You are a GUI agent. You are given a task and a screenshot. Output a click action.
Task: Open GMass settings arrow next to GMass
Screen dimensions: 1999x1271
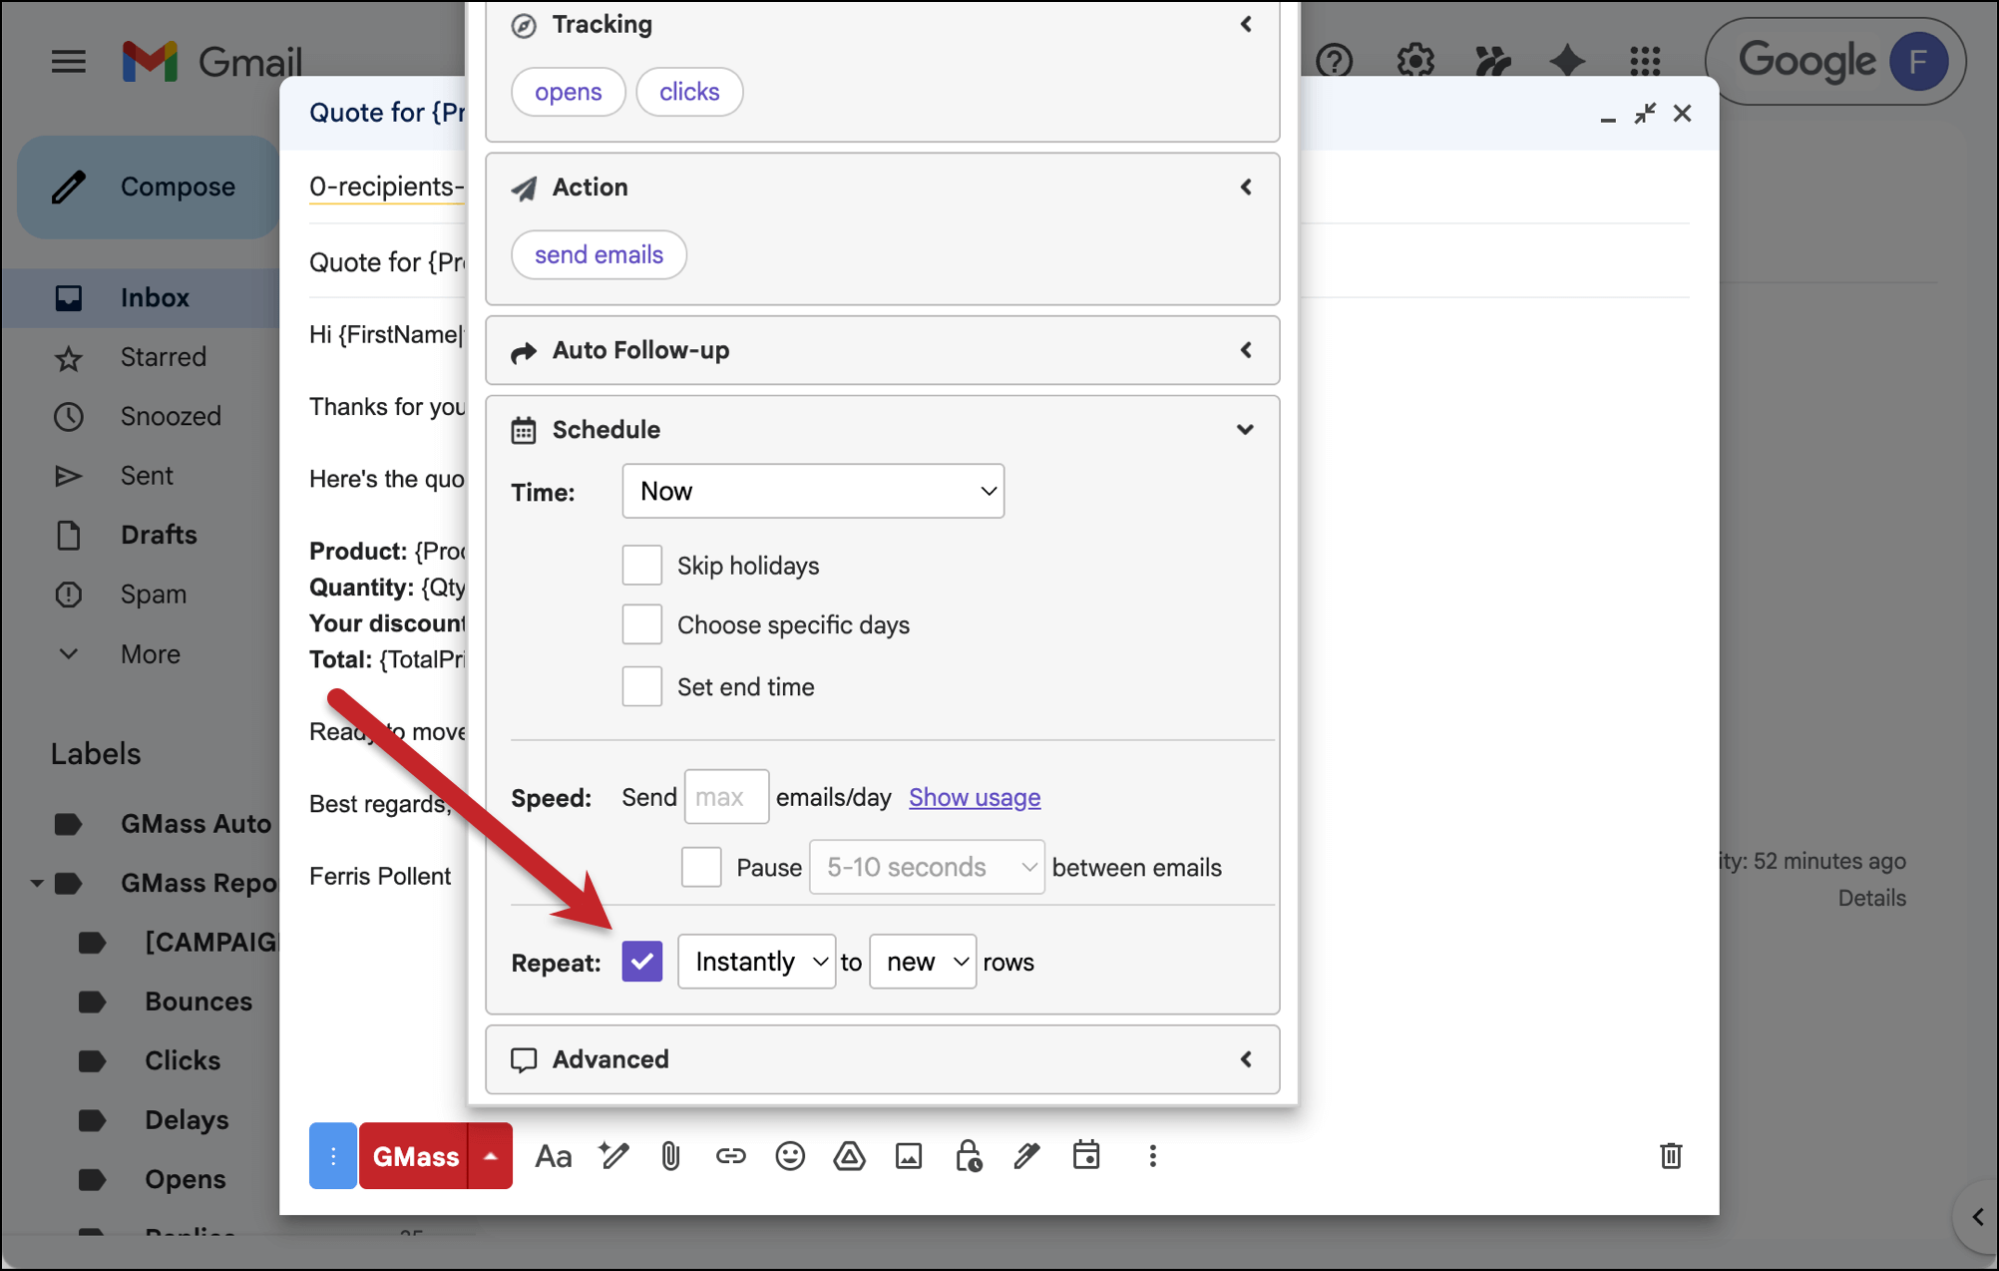(x=490, y=1156)
